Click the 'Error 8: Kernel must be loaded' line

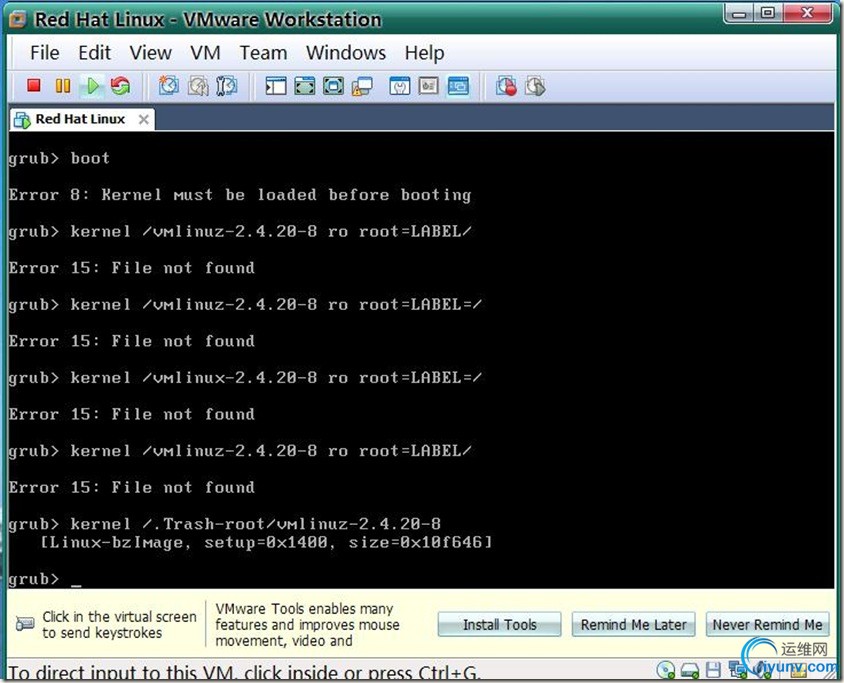[240, 194]
